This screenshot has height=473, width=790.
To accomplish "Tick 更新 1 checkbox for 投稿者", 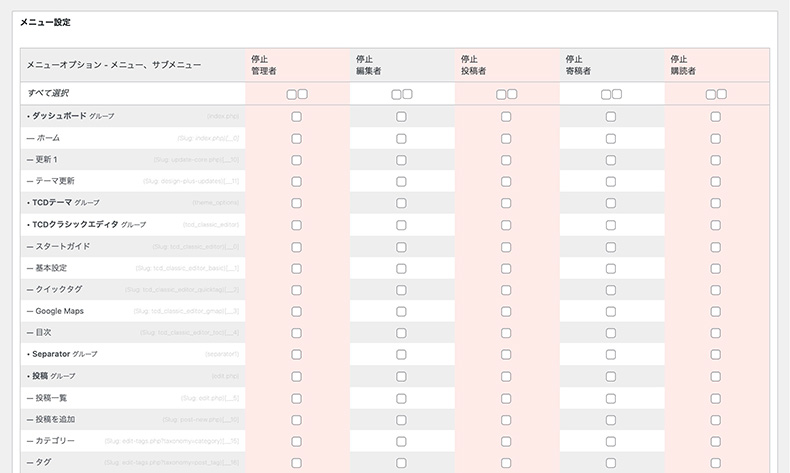I will click(x=506, y=160).
